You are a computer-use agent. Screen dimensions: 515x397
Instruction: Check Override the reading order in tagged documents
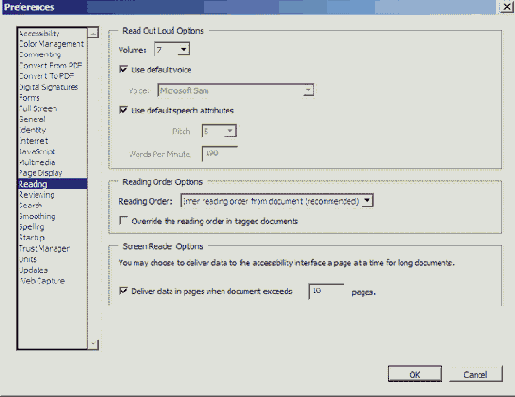pyautogui.click(x=123, y=220)
